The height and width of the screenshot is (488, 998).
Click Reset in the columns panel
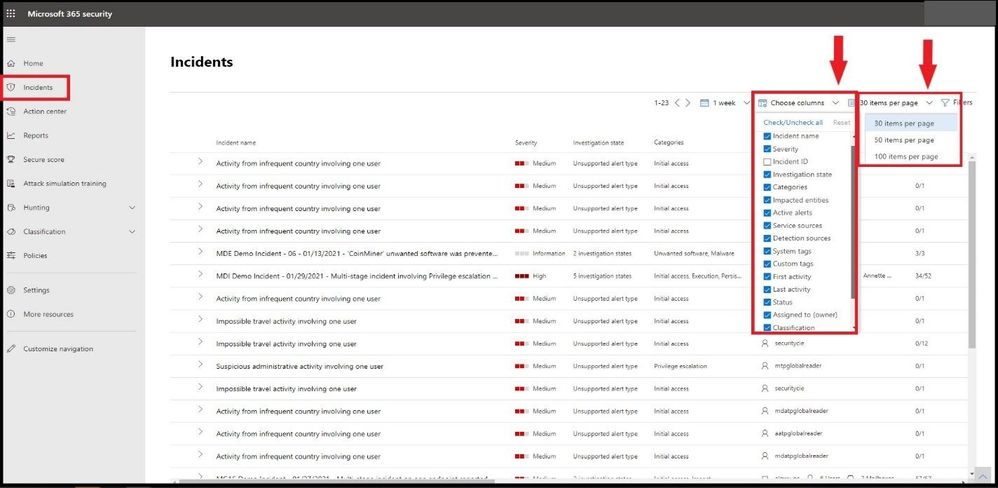pos(841,123)
